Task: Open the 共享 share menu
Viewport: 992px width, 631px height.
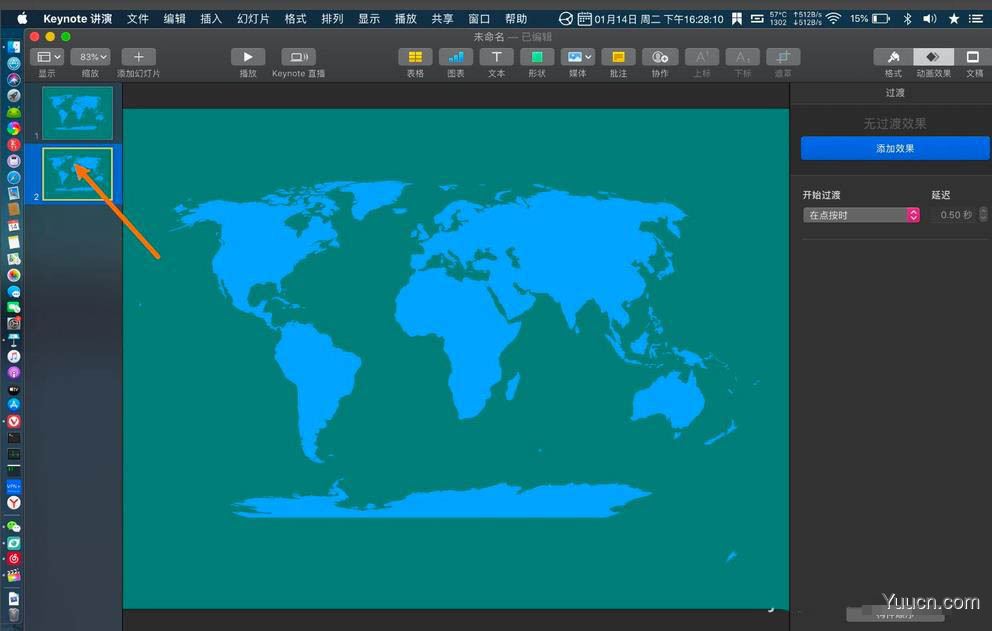Action: 442,18
